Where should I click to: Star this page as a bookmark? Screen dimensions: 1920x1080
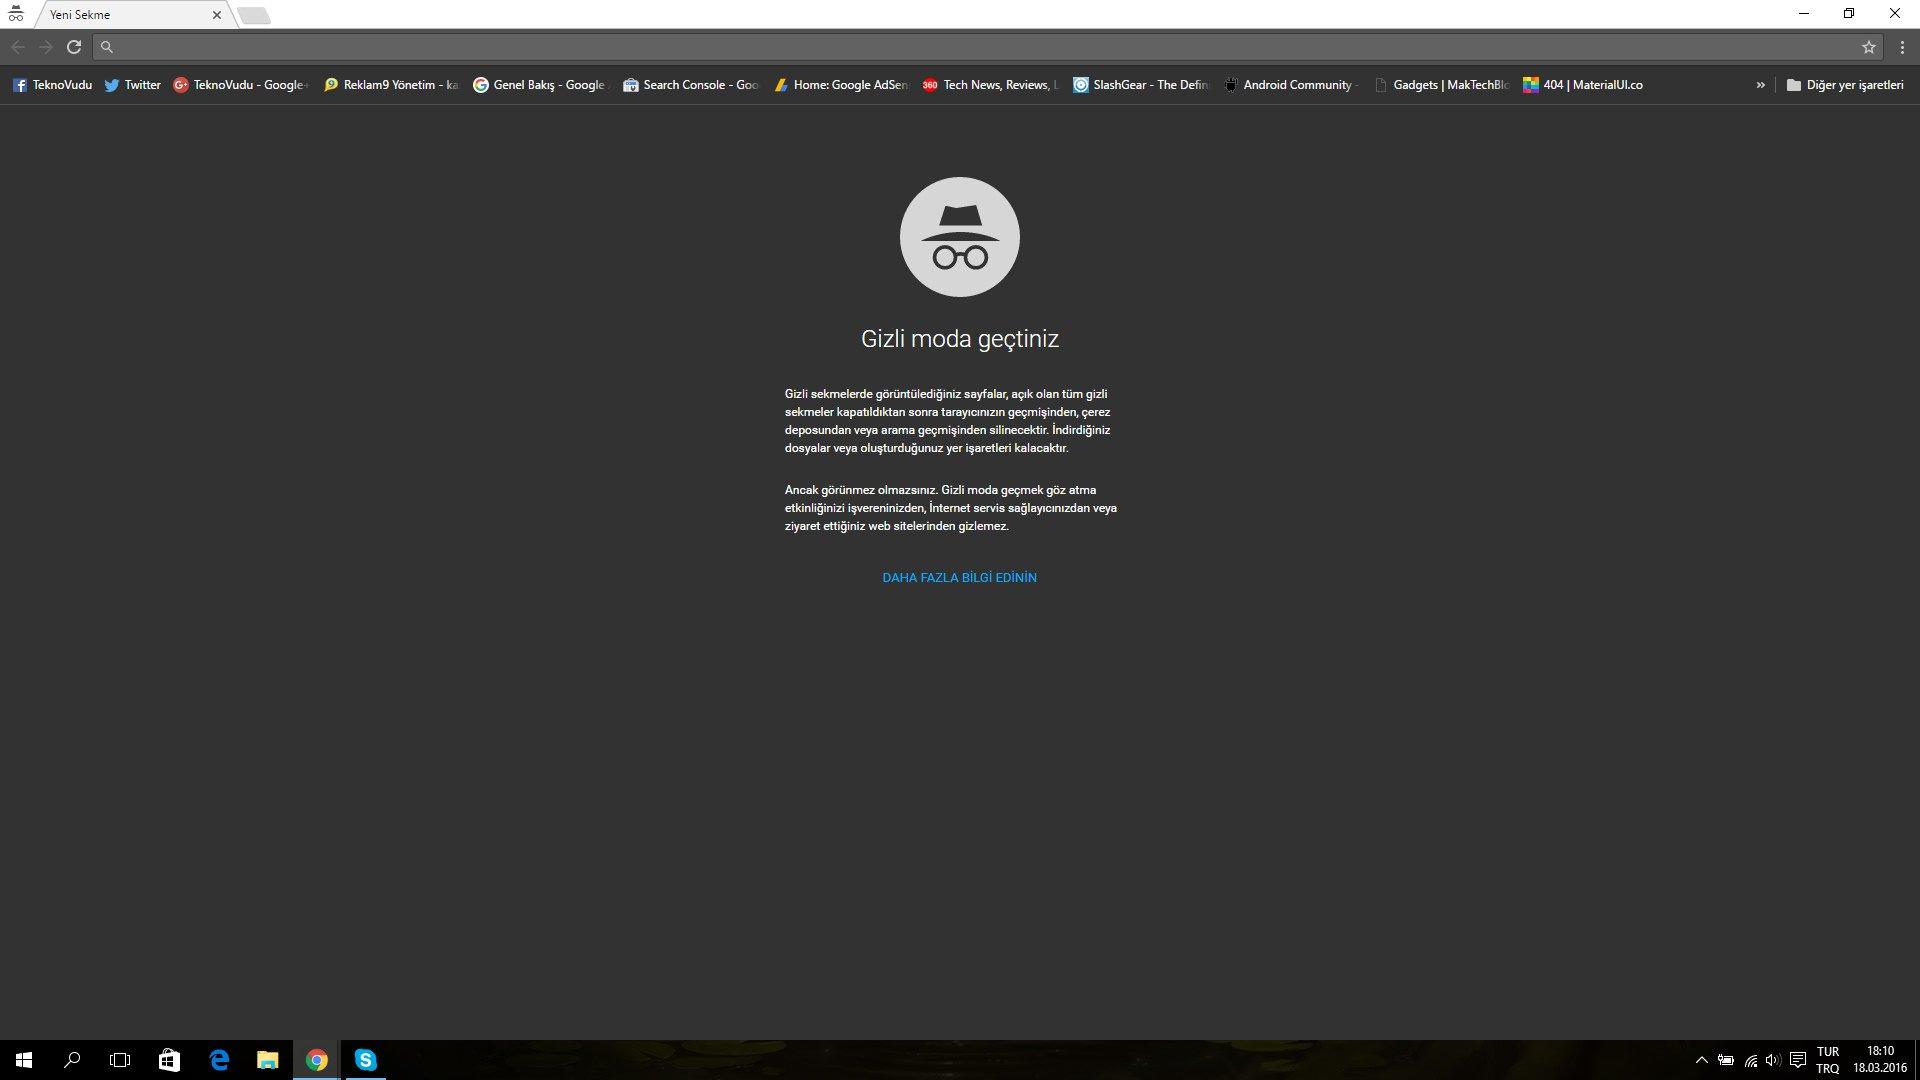(x=1868, y=47)
